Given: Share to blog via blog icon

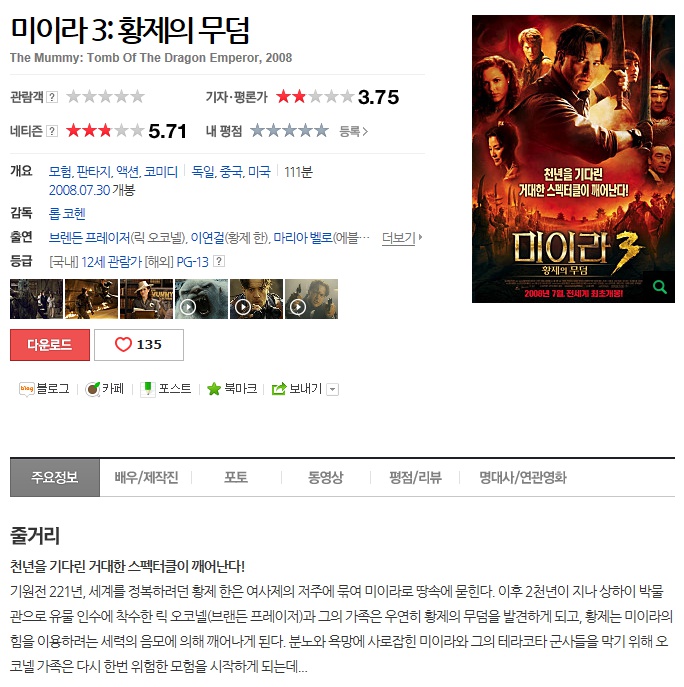Looking at the screenshot, I should pyautogui.click(x=27, y=389).
